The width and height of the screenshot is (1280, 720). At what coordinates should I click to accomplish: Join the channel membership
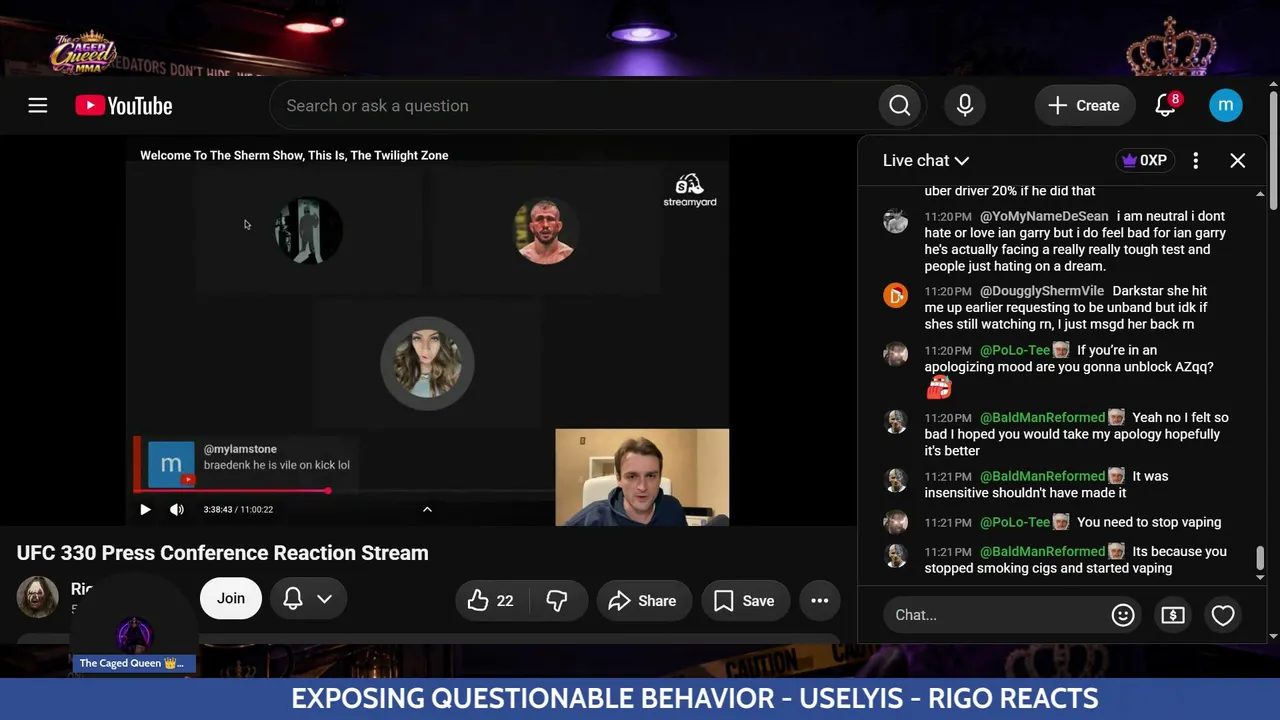tap(231, 599)
